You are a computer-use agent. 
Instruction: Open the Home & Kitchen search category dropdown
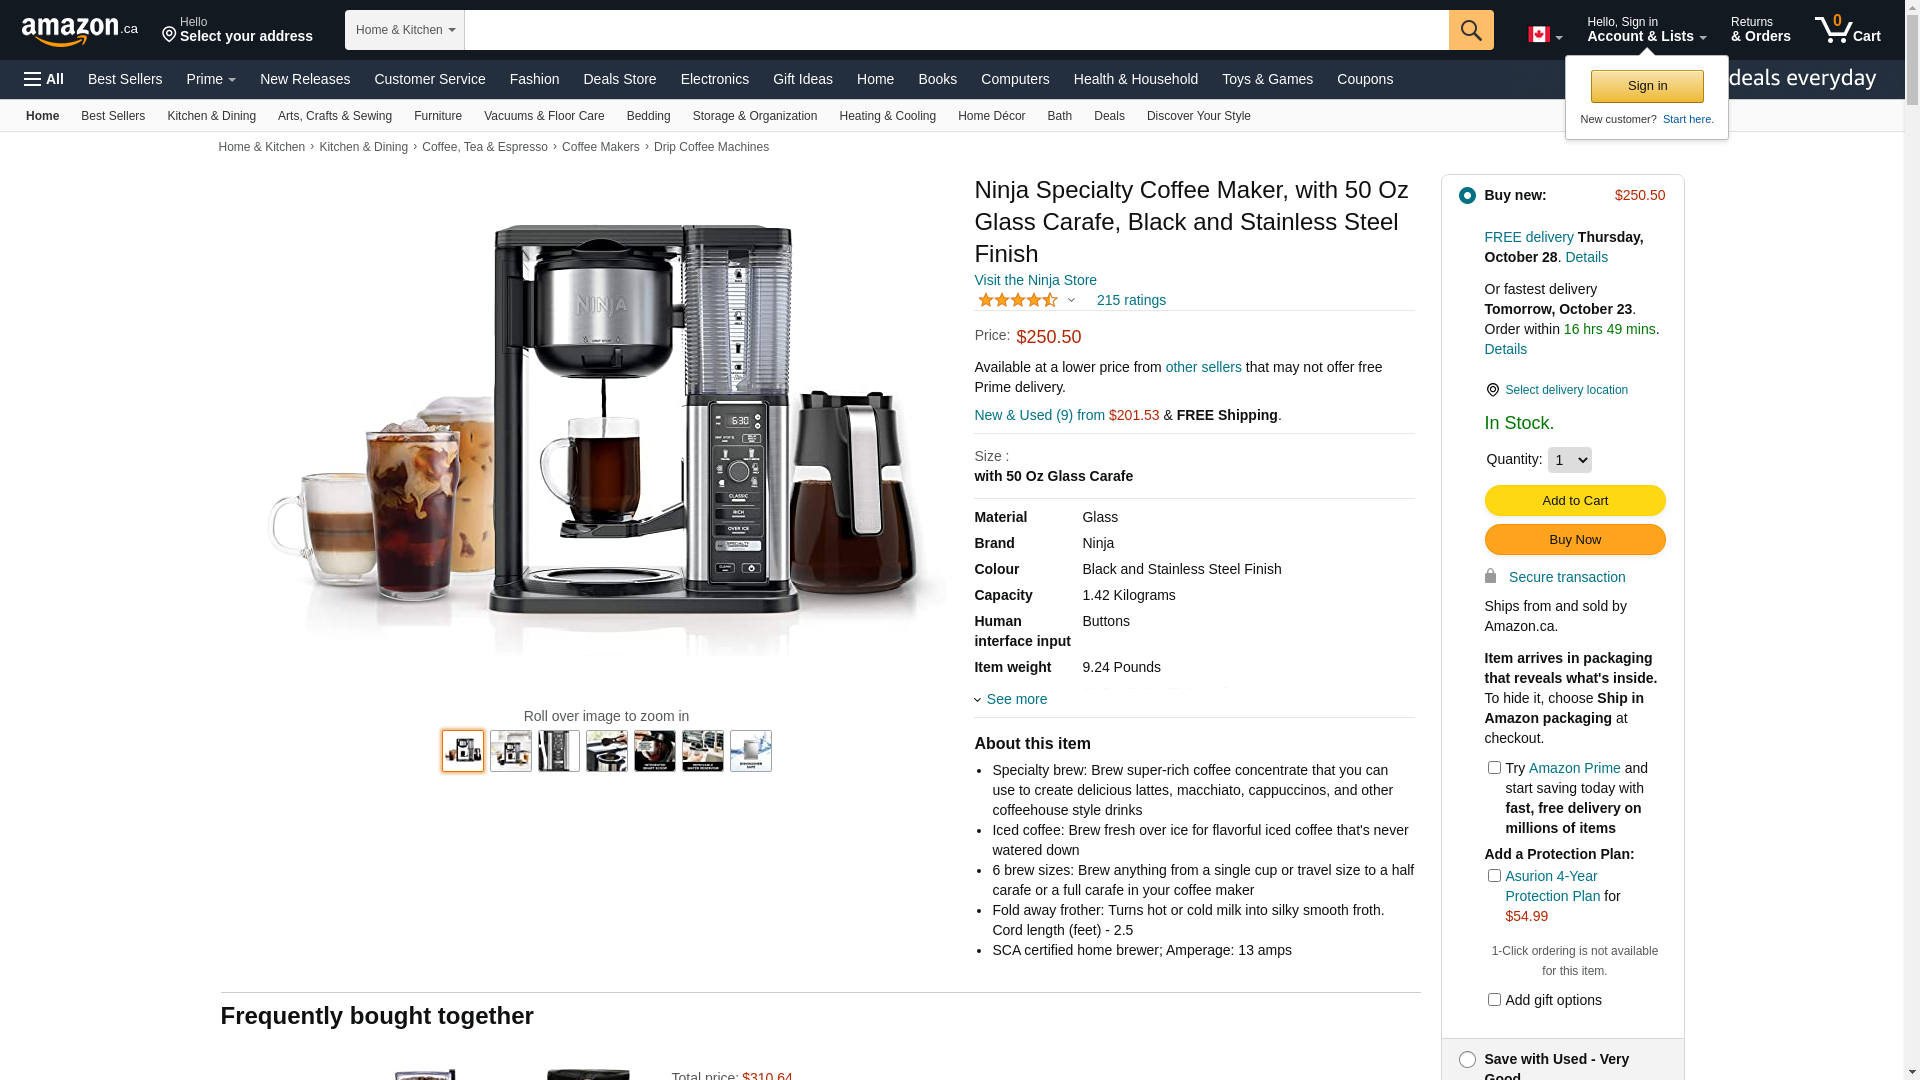tap(405, 30)
